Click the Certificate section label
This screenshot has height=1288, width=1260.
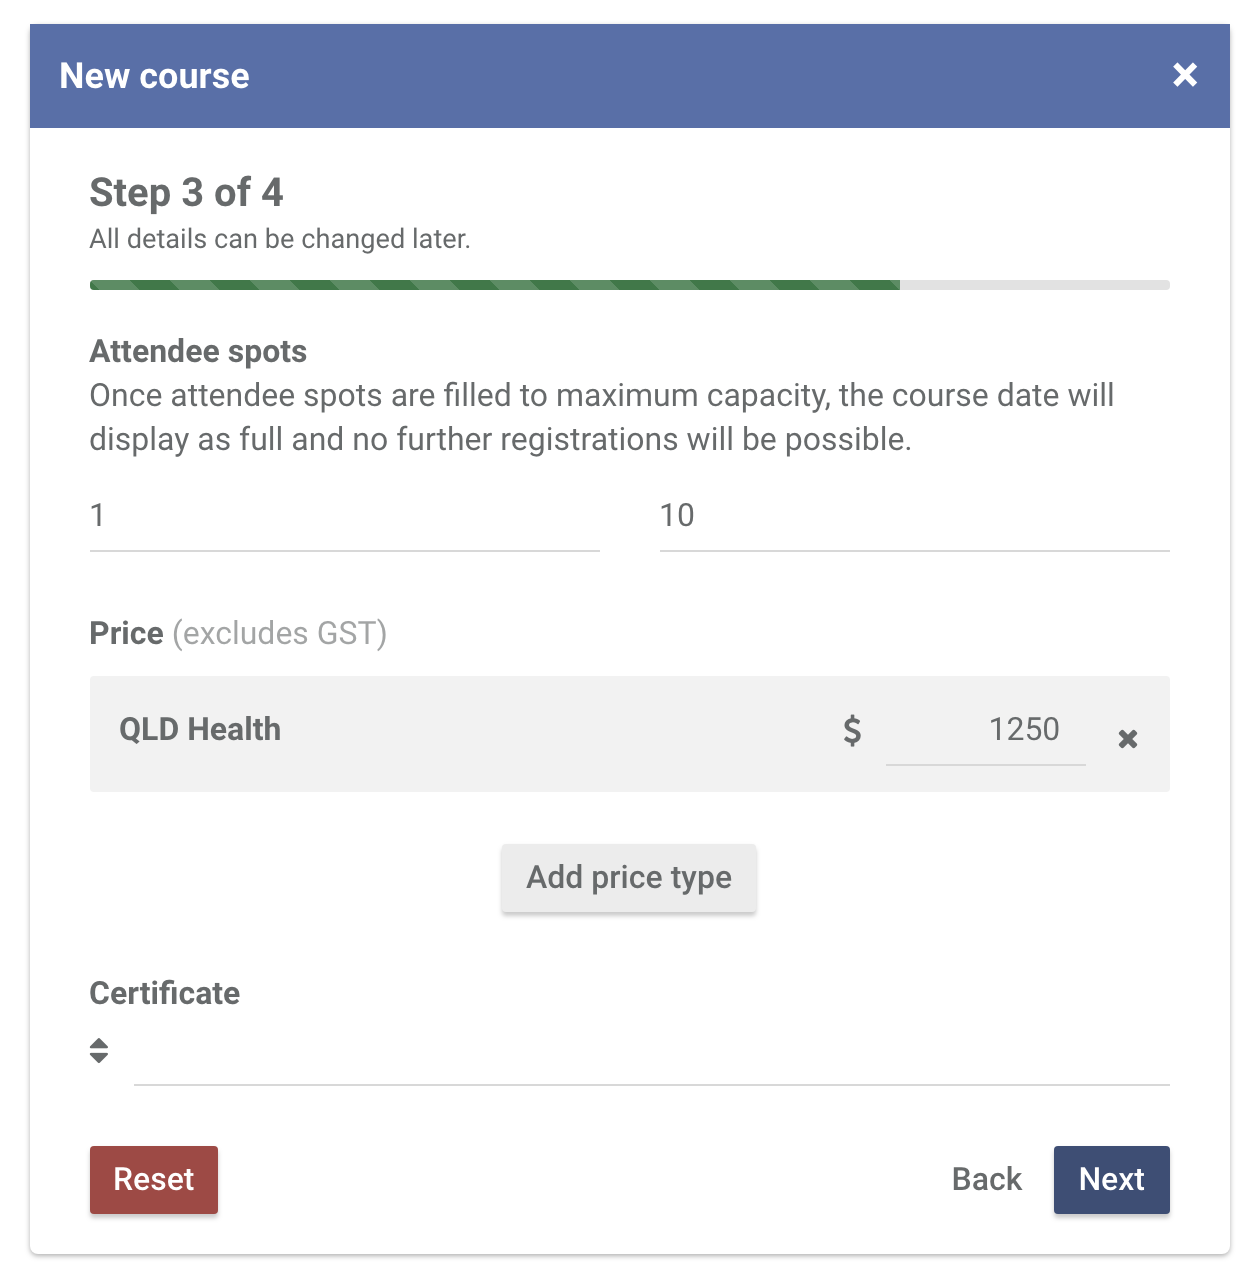(165, 993)
